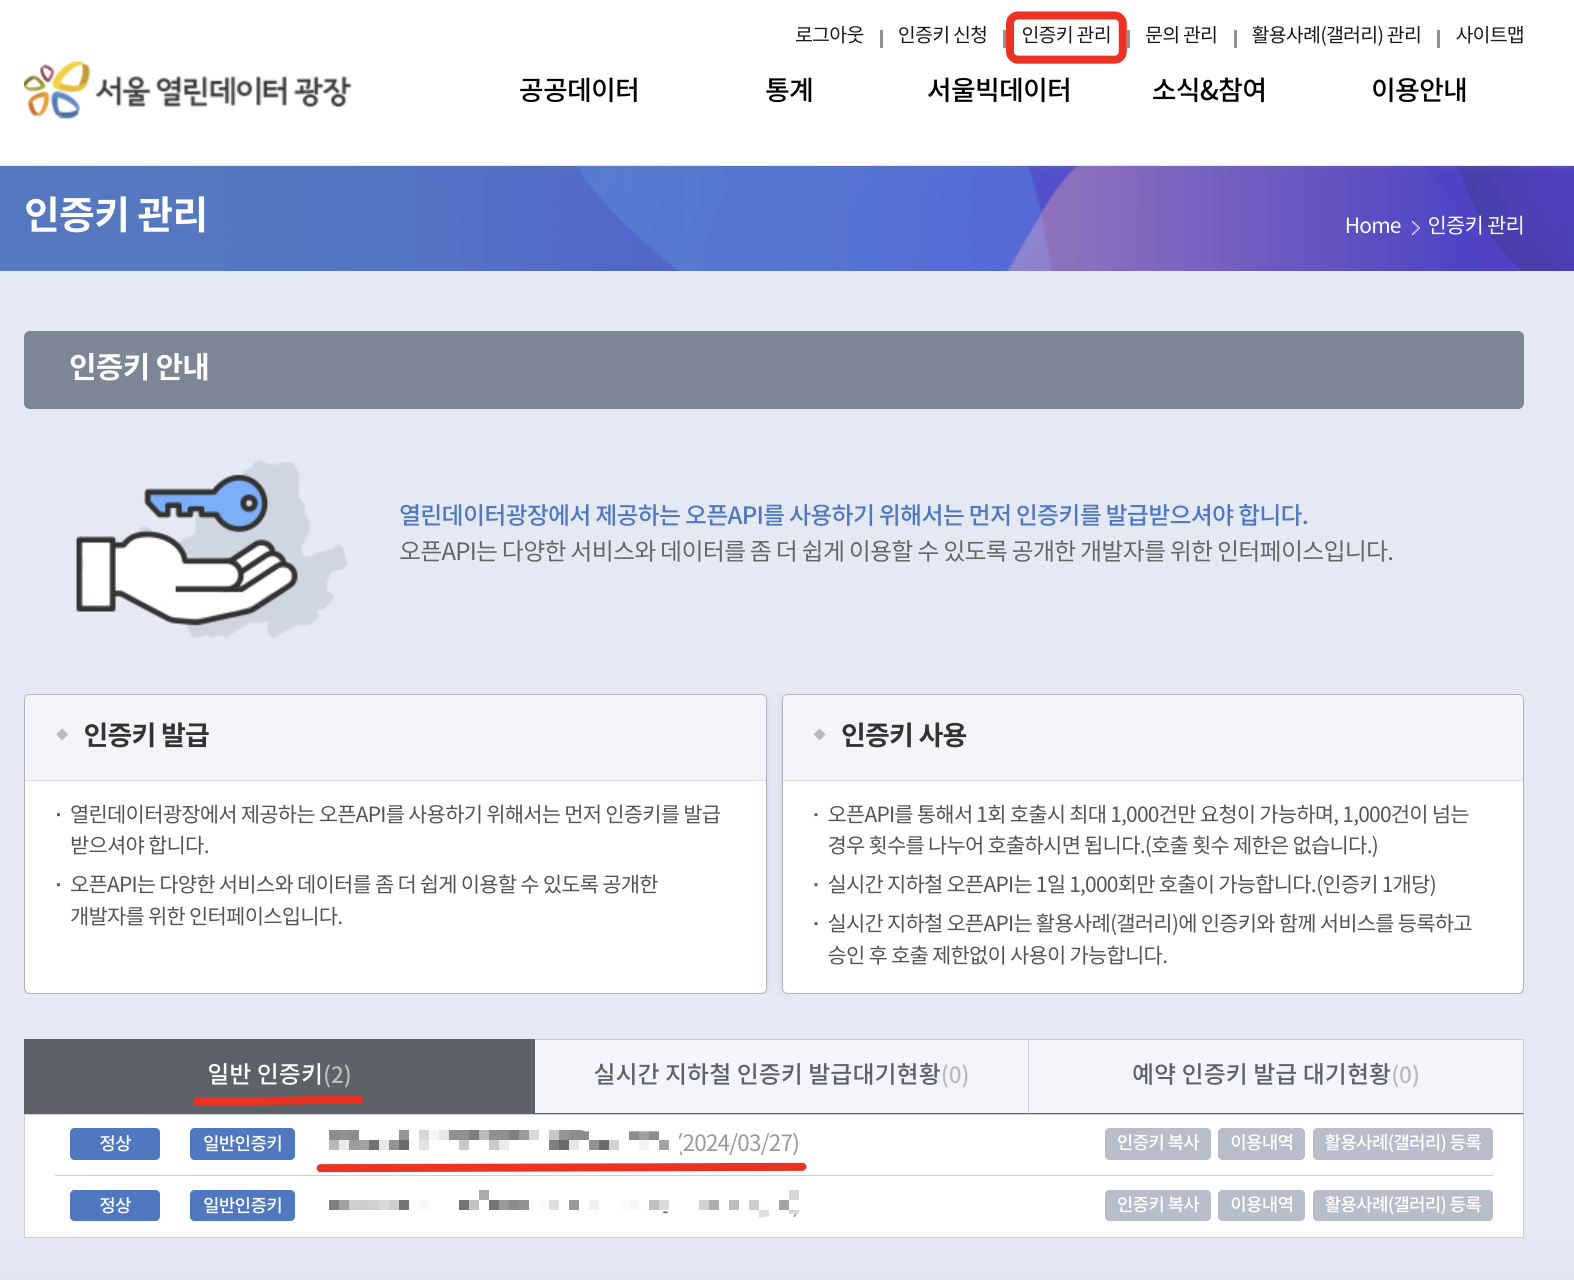
Task: Click the blue sentence about 오픈API 인증키 발급
Action: pyautogui.click(x=853, y=515)
